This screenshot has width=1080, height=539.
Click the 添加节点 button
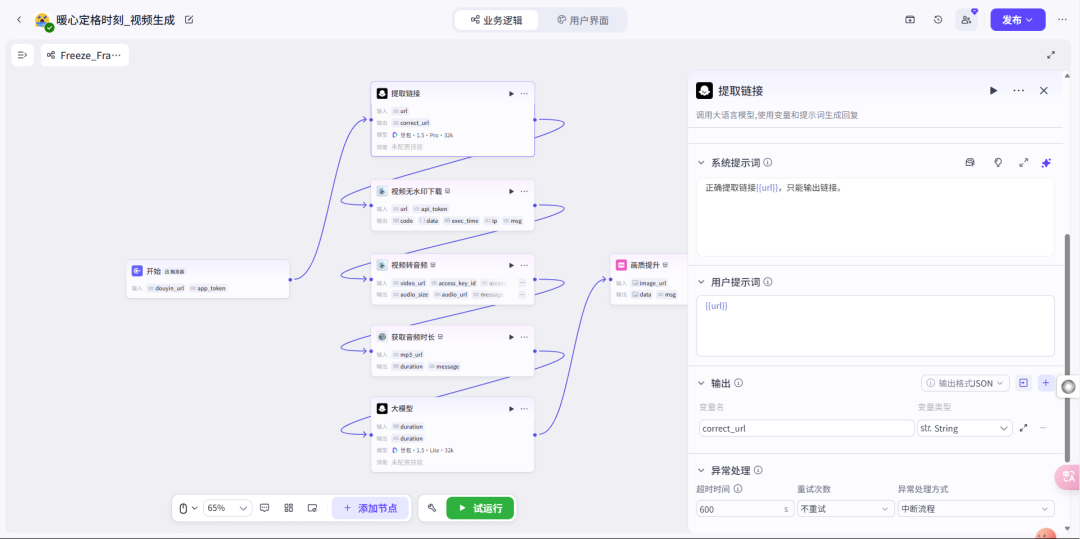[370, 508]
